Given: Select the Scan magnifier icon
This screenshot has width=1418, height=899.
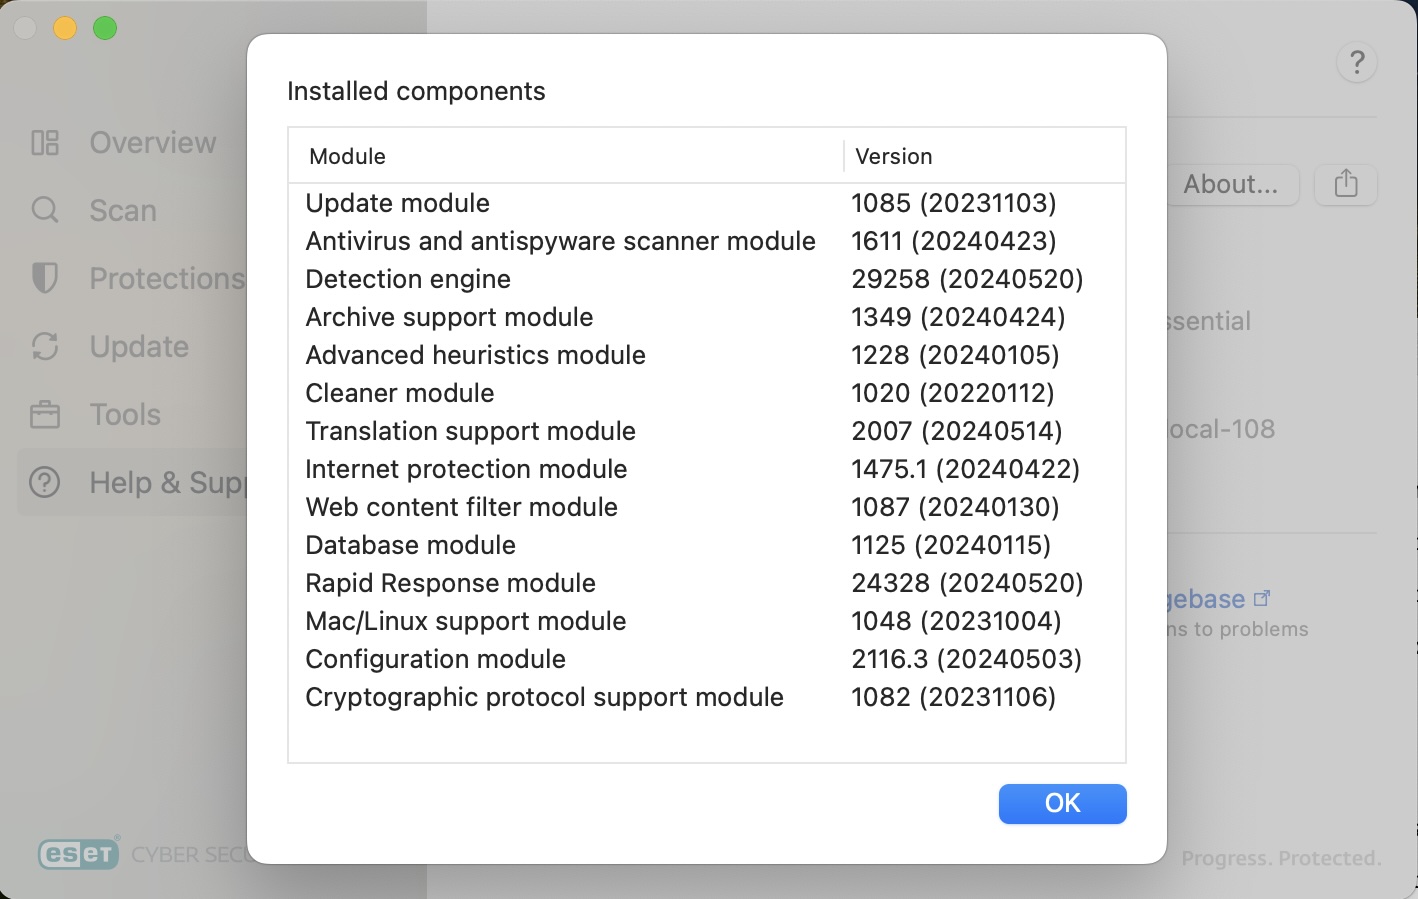Looking at the screenshot, I should coord(44,210).
